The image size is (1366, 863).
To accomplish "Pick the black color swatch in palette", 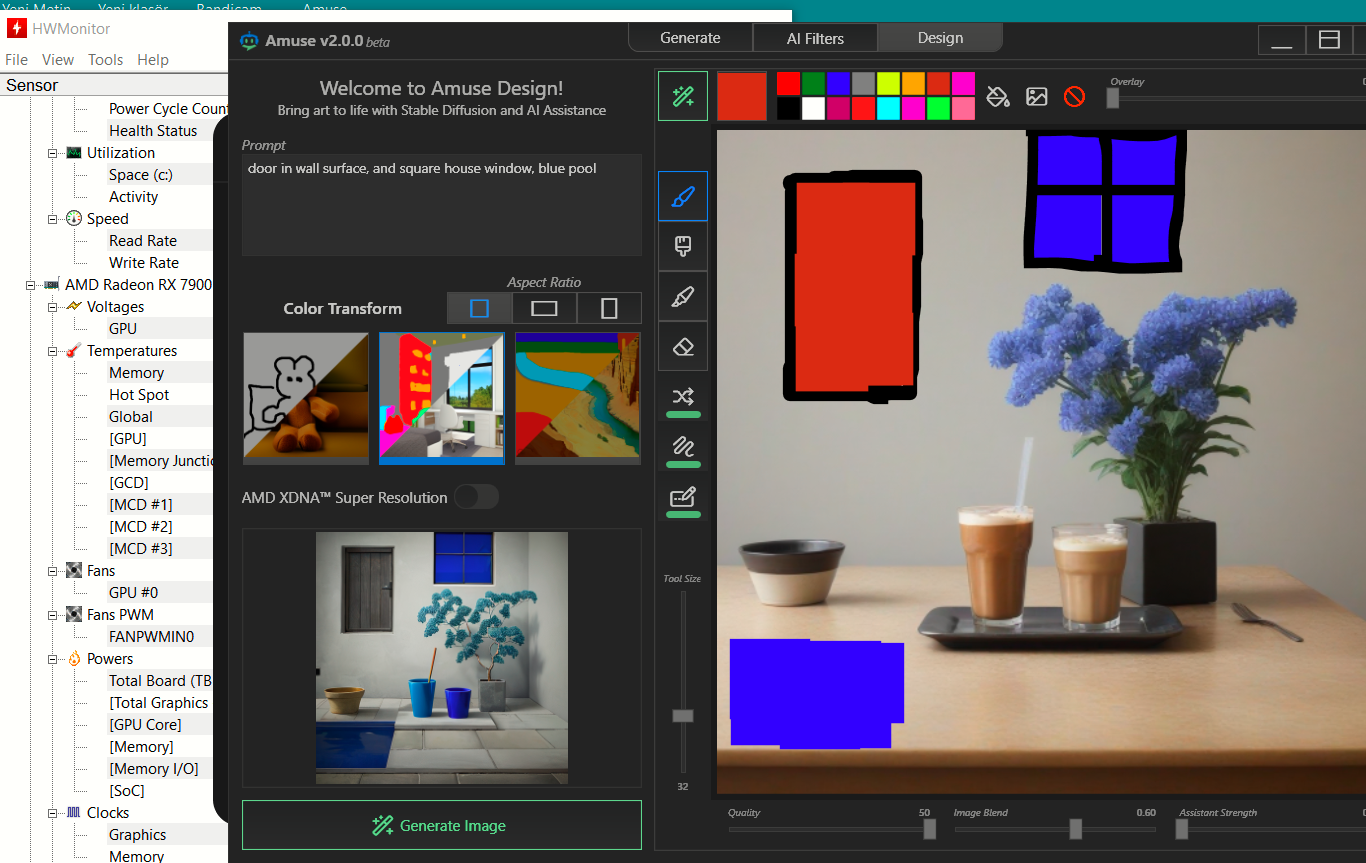I will (x=788, y=108).
